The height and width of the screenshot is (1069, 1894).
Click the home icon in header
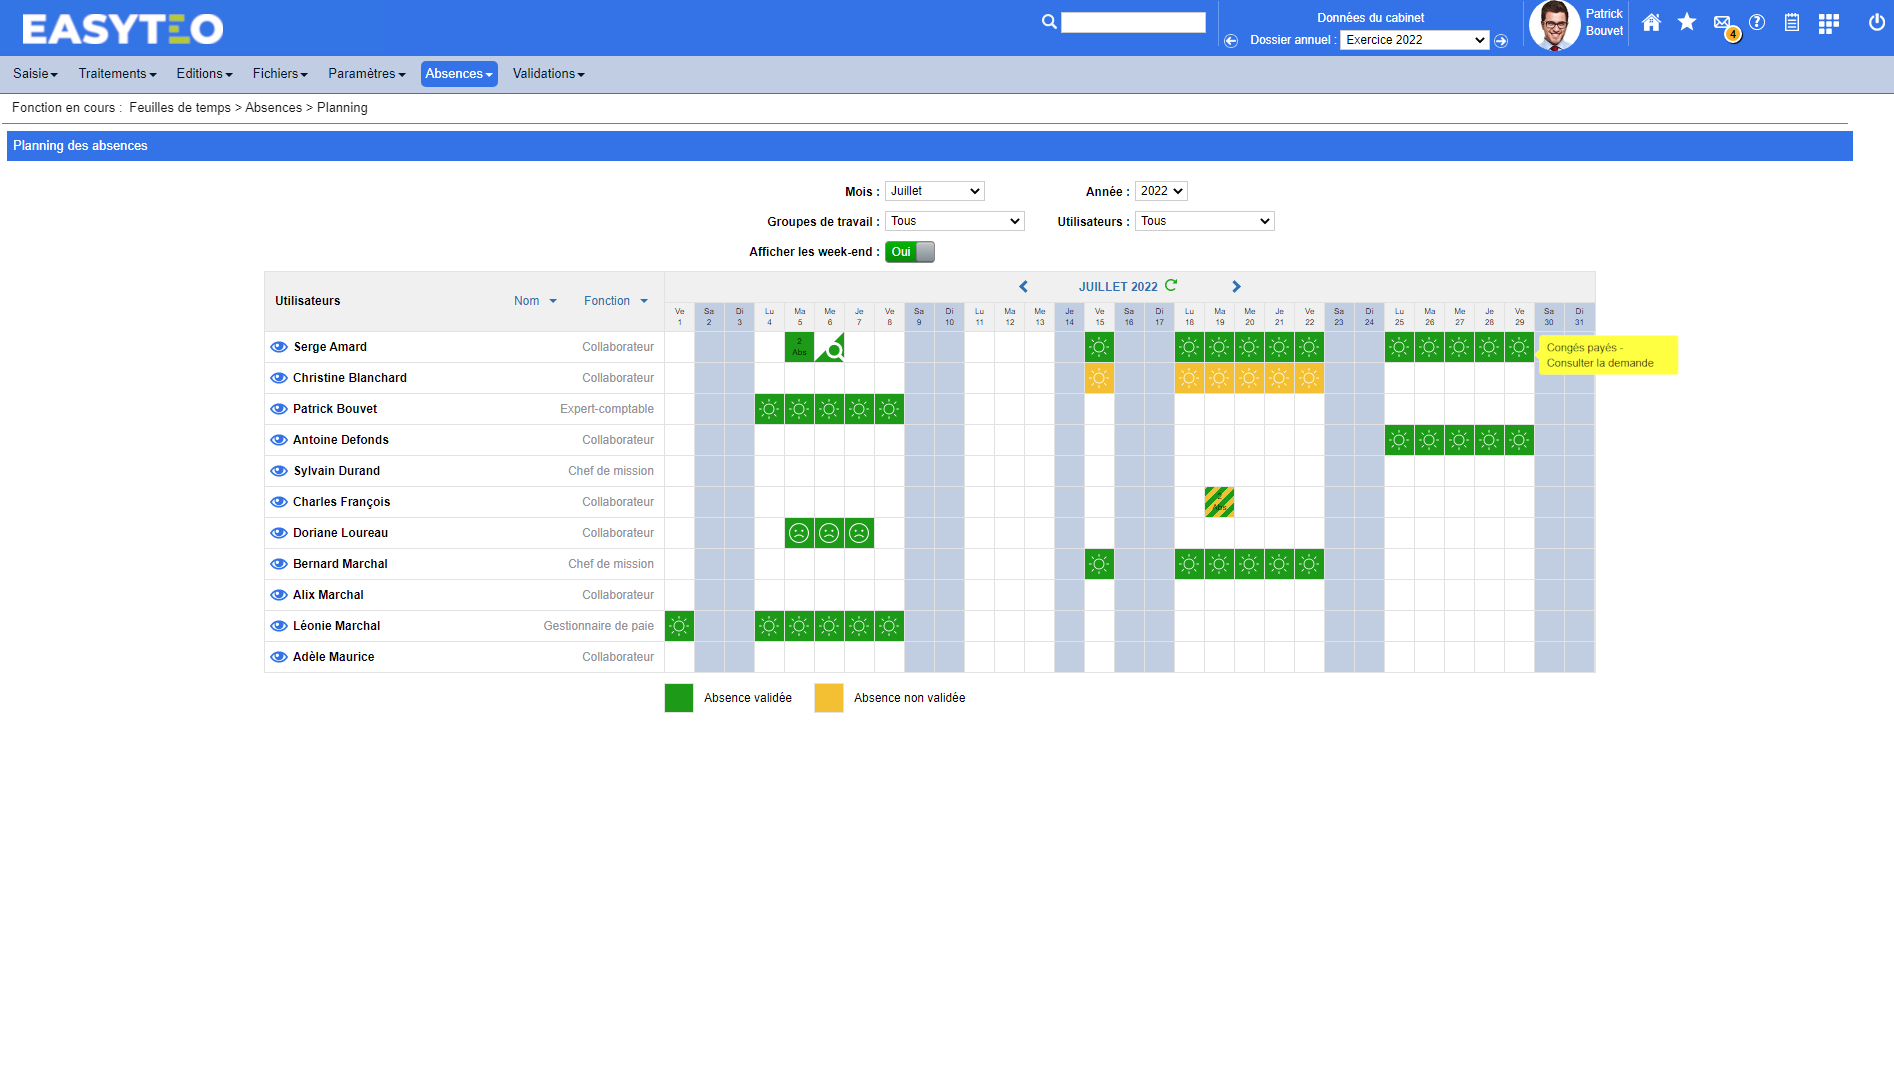pos(1651,23)
